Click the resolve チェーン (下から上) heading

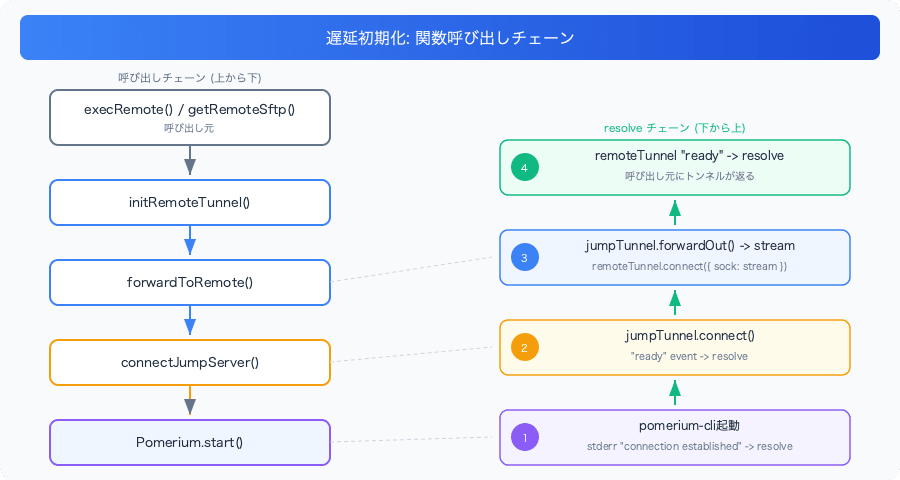point(674,128)
